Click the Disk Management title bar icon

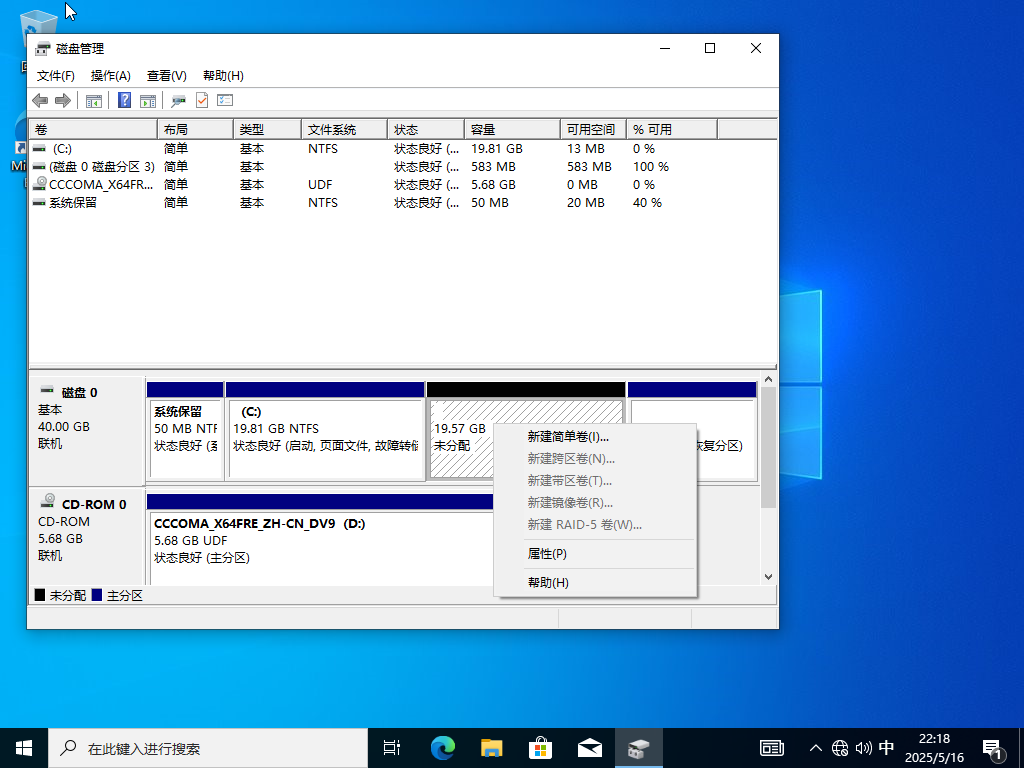pos(42,48)
